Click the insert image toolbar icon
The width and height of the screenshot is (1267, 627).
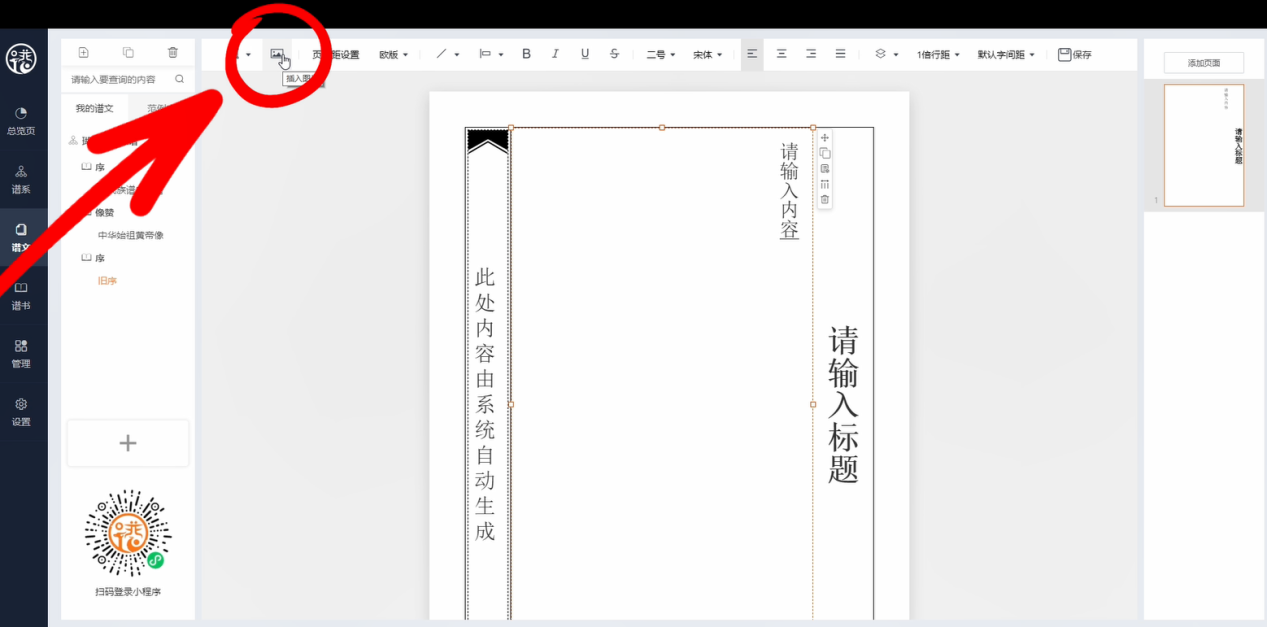pyautogui.click(x=277, y=54)
